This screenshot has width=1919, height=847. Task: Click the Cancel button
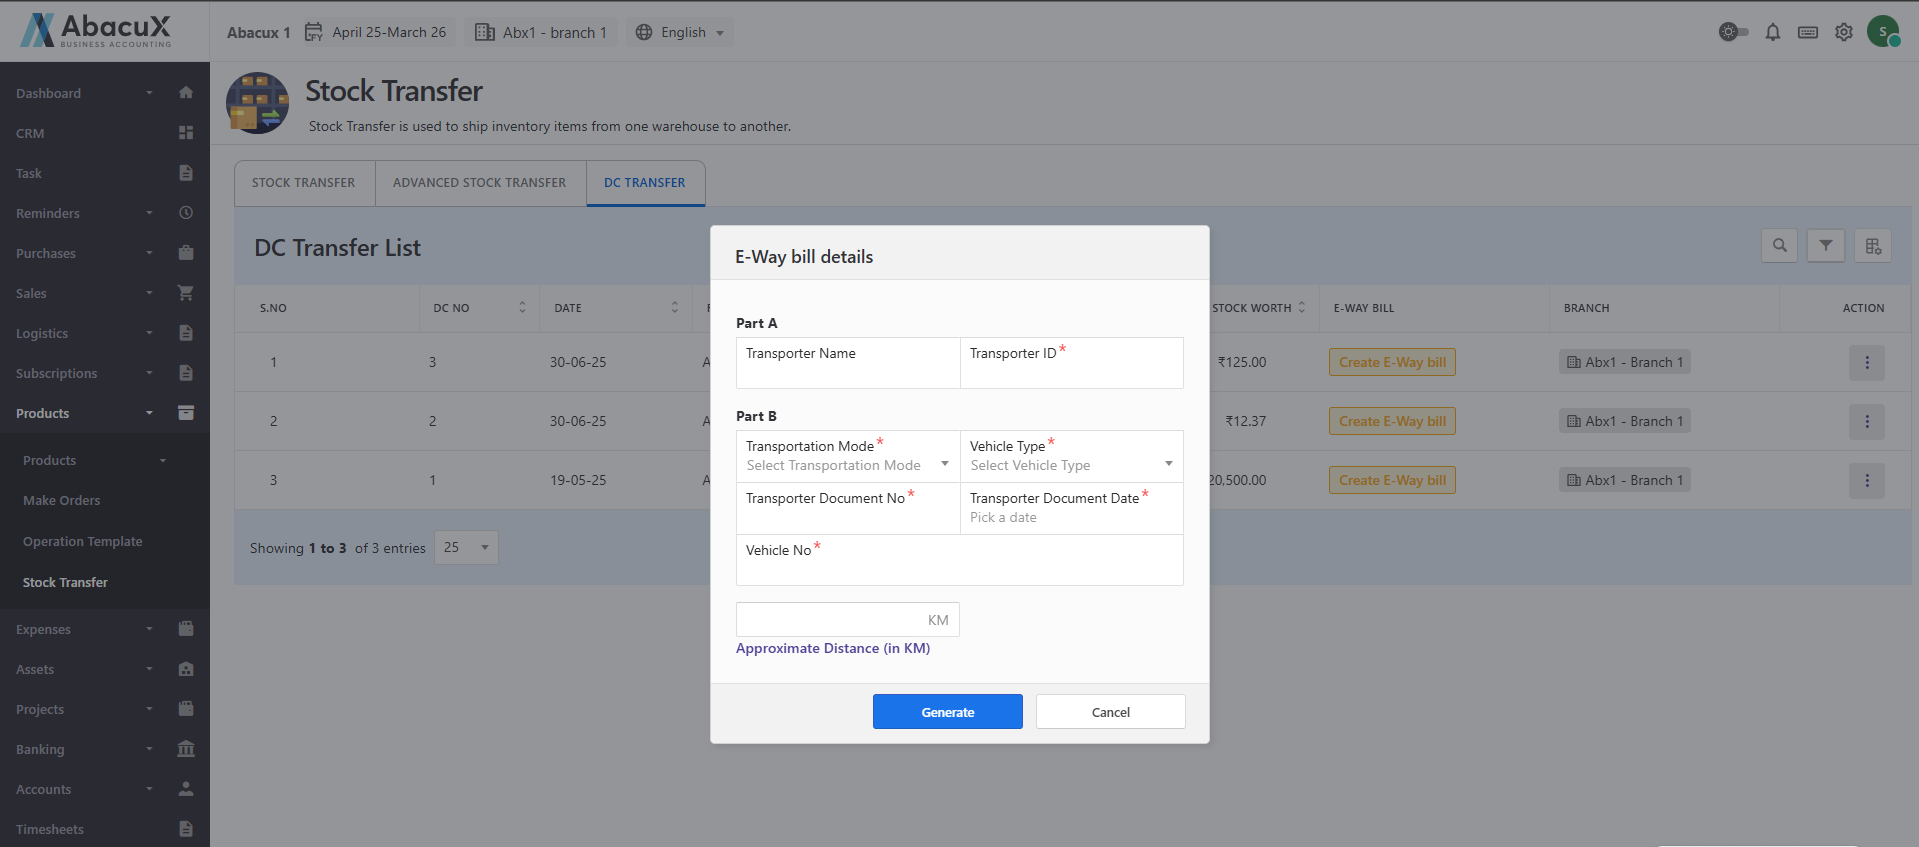pyautogui.click(x=1110, y=712)
